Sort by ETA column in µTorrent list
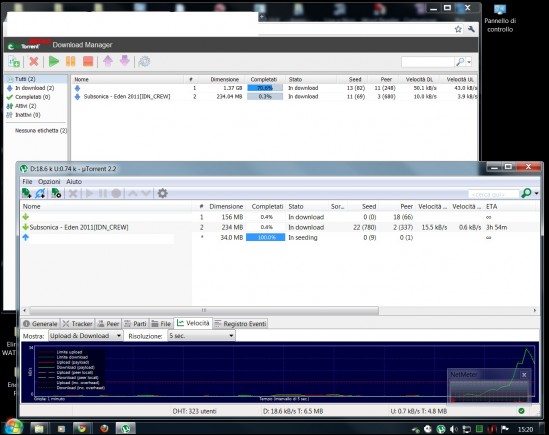Image resolution: width=549 pixels, height=435 pixels. 511,207
